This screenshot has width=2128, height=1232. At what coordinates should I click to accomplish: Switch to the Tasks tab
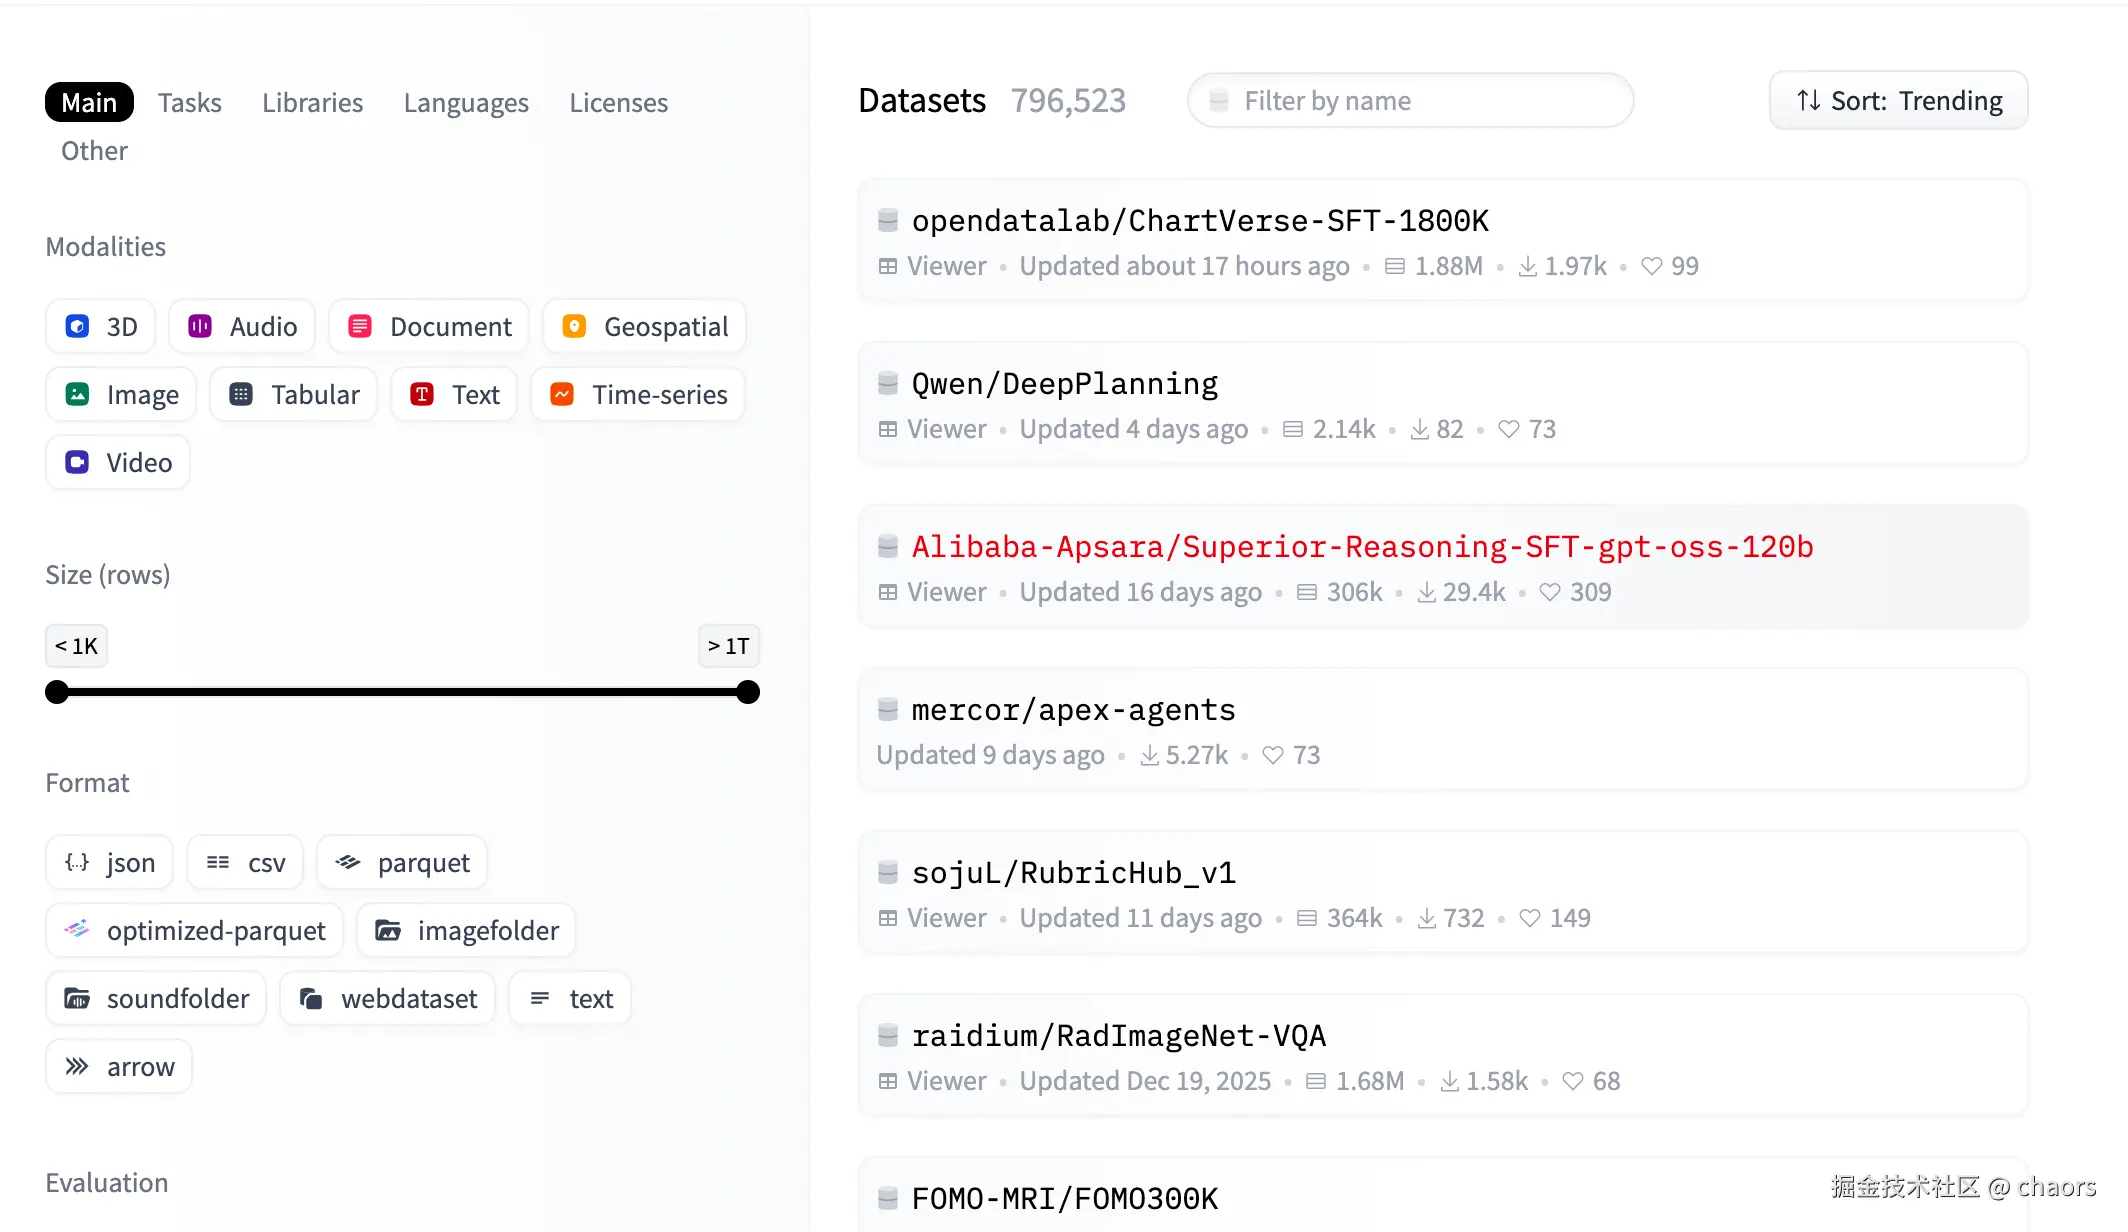pos(189,103)
